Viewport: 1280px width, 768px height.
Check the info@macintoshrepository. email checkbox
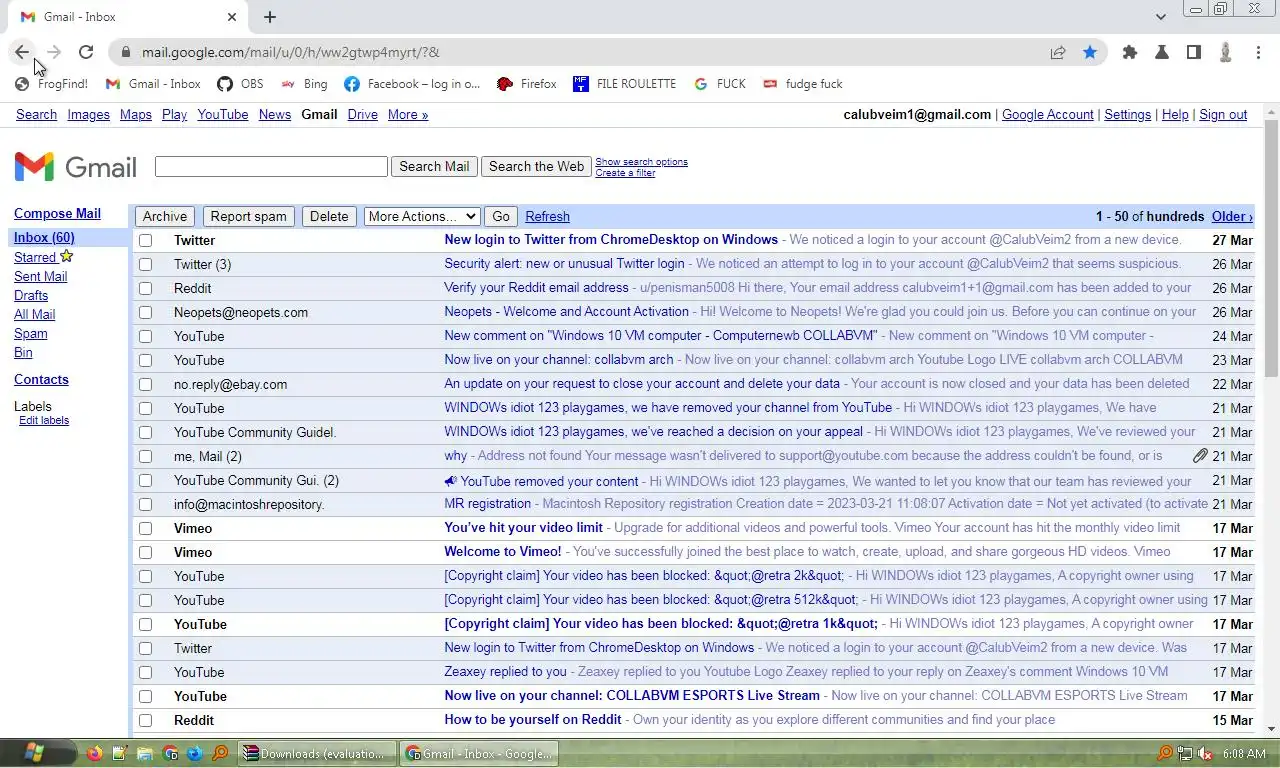coord(146,504)
